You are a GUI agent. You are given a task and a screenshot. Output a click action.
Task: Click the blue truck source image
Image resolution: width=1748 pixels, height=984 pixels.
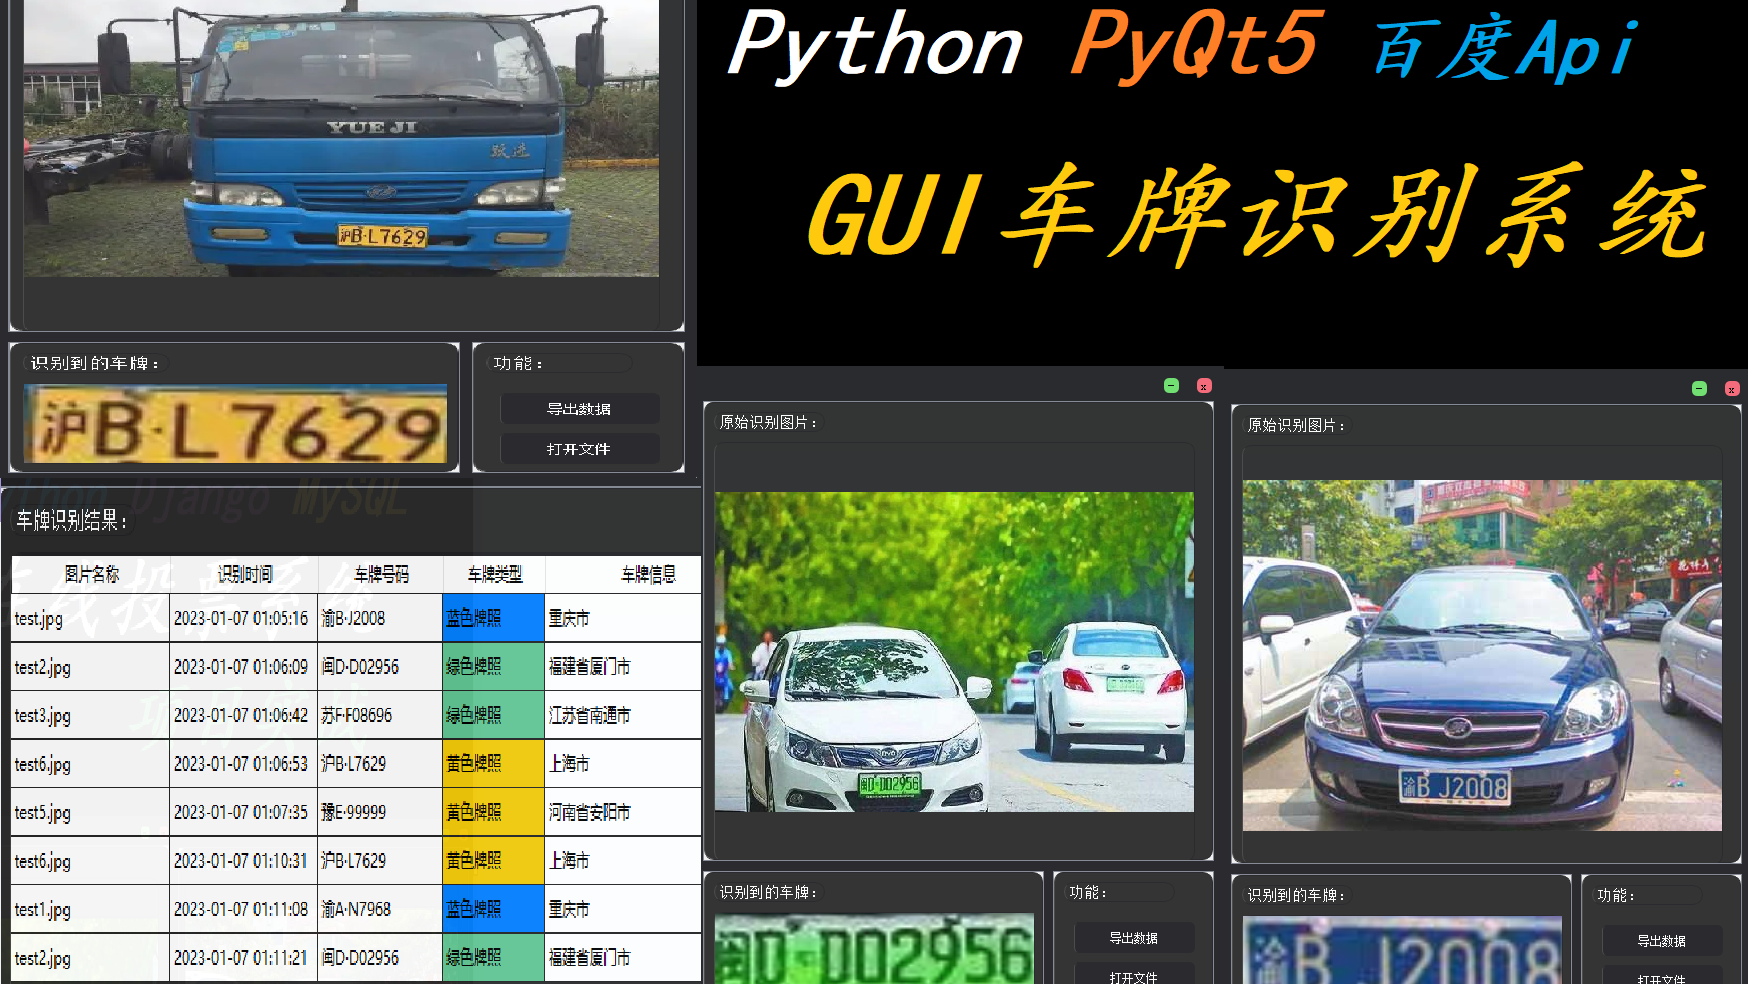coord(341,138)
